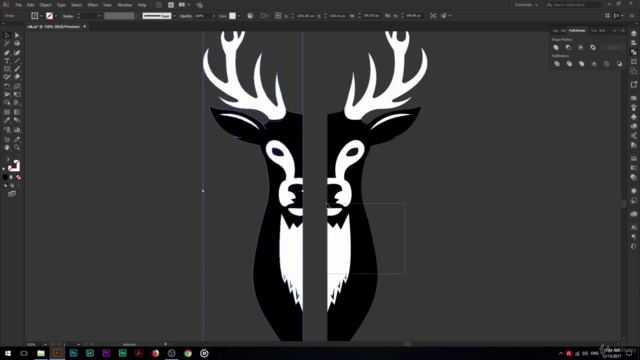
Task: Select the Direct Selection tool
Action: [x=17, y=36]
